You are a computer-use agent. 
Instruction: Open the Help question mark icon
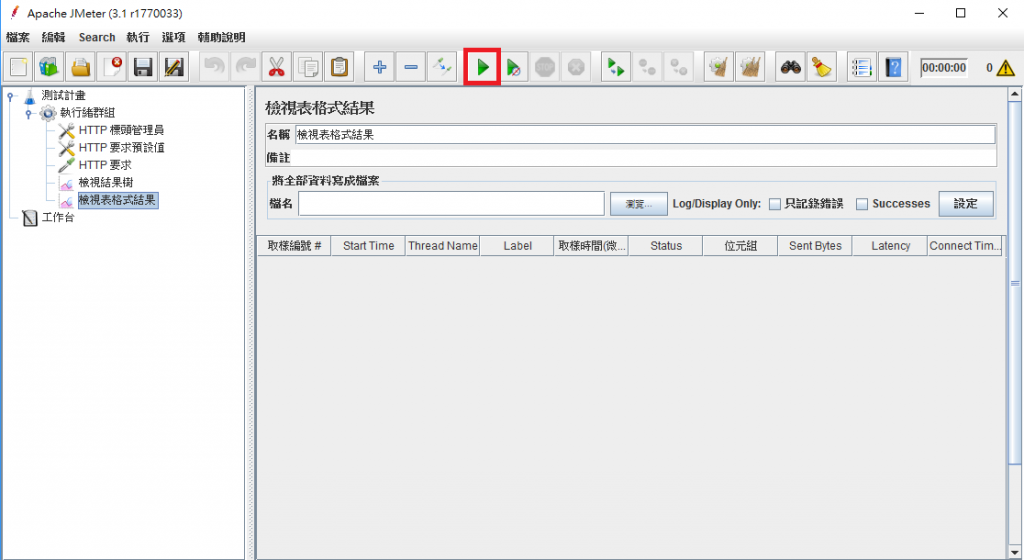coord(893,67)
